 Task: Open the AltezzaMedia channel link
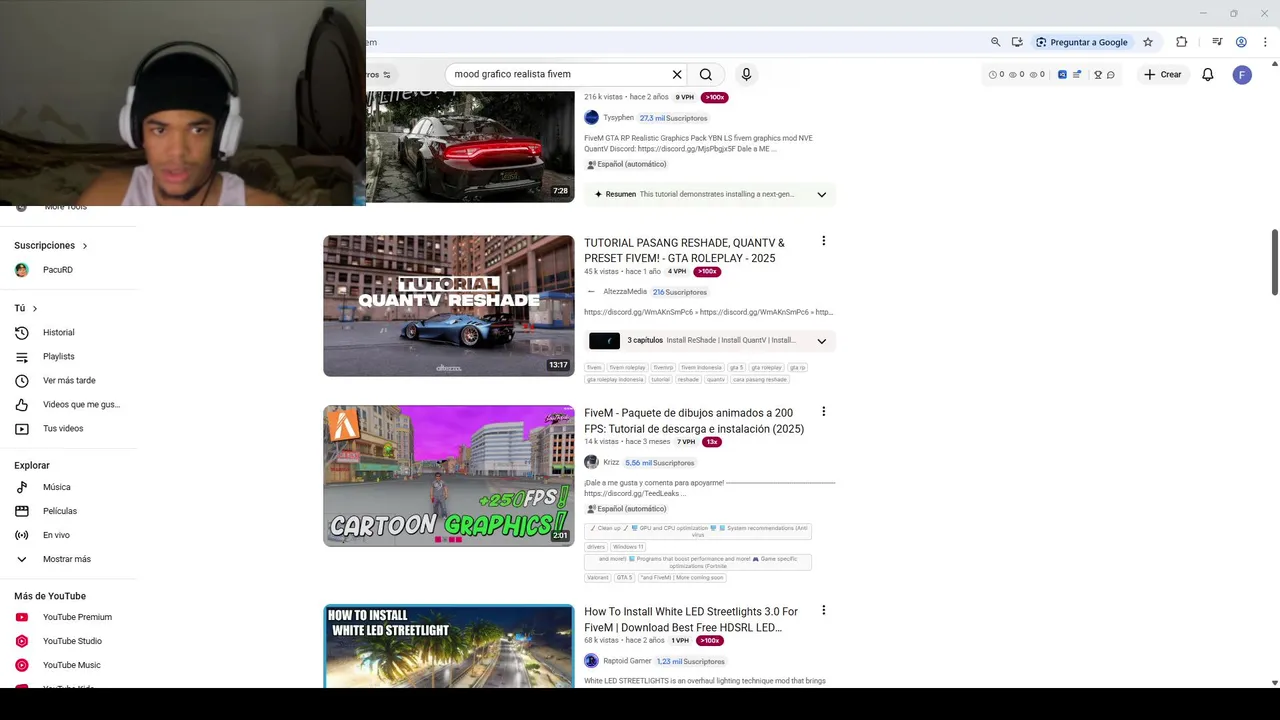point(625,292)
